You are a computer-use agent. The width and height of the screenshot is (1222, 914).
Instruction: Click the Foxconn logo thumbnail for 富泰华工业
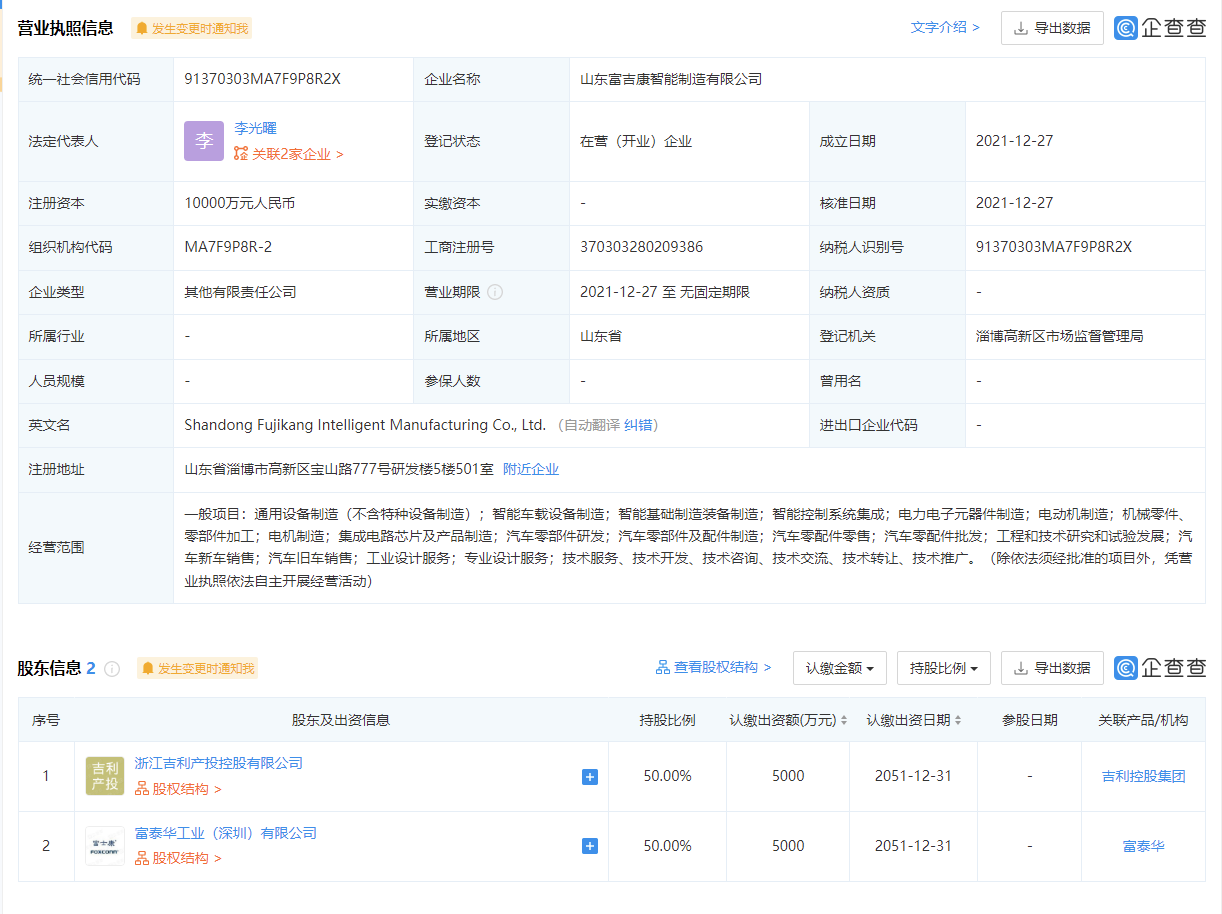(x=105, y=846)
